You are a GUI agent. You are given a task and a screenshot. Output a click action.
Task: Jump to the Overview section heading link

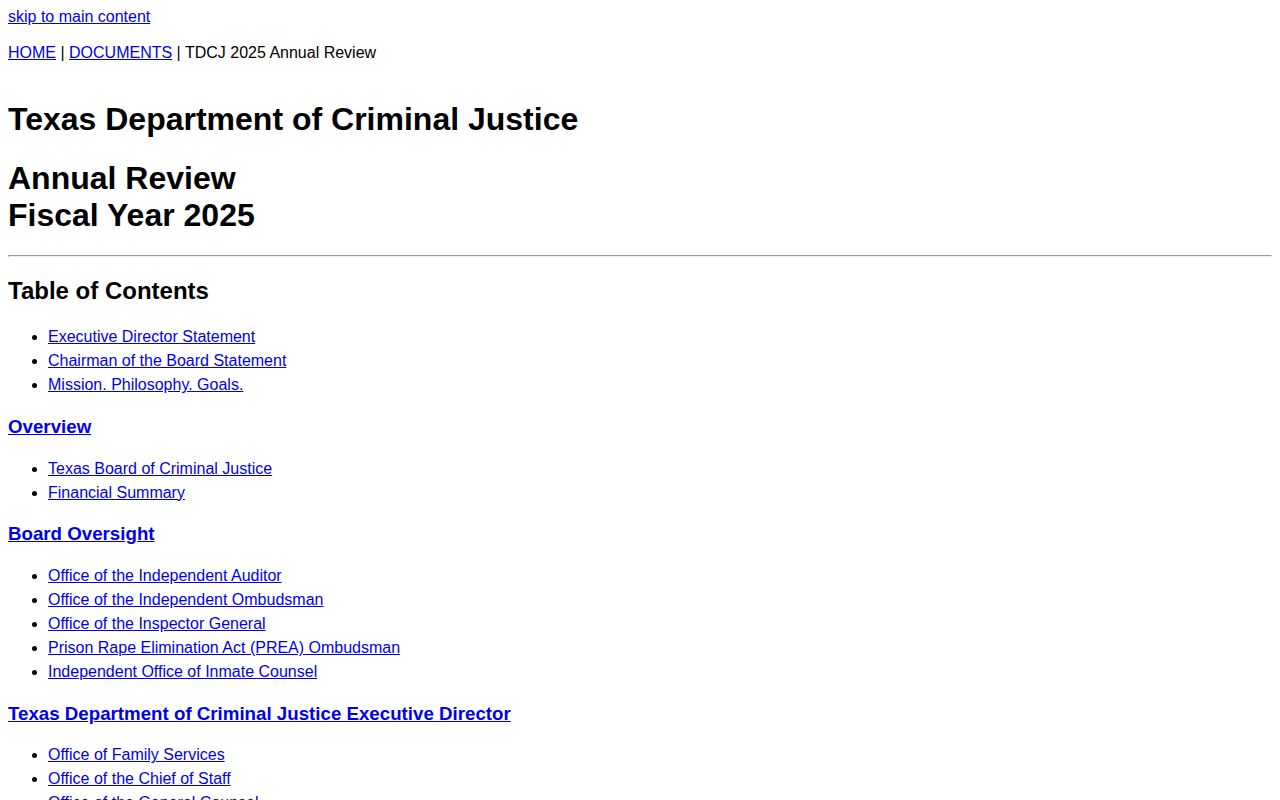coord(50,427)
